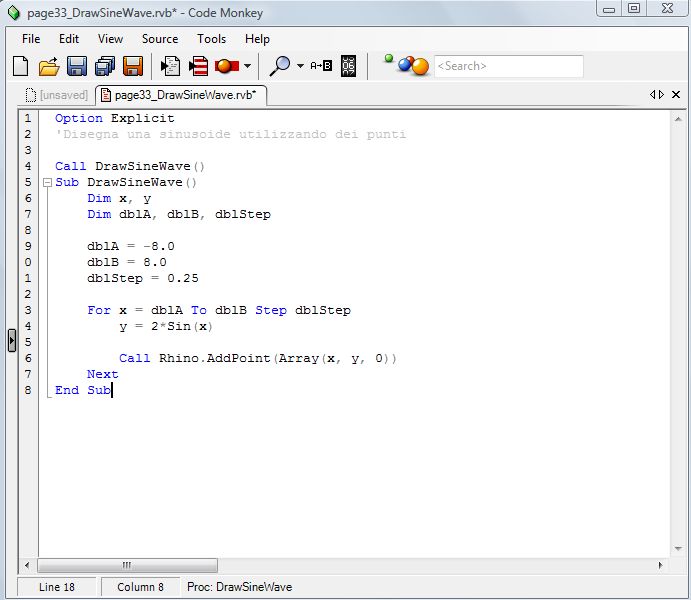Screen dimensions: 691x600
Task: Expand the left side panel handle
Action: pyautogui.click(x=12, y=341)
